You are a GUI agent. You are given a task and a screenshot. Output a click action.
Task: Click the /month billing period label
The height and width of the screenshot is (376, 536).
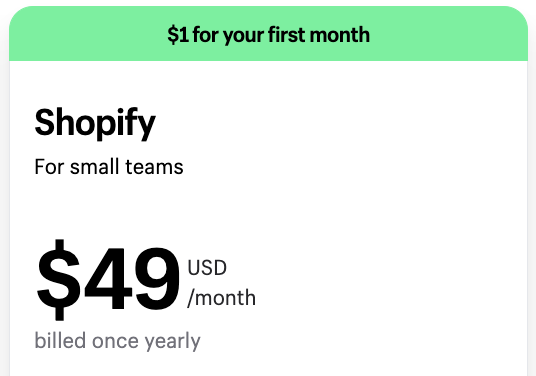pyautogui.click(x=222, y=298)
